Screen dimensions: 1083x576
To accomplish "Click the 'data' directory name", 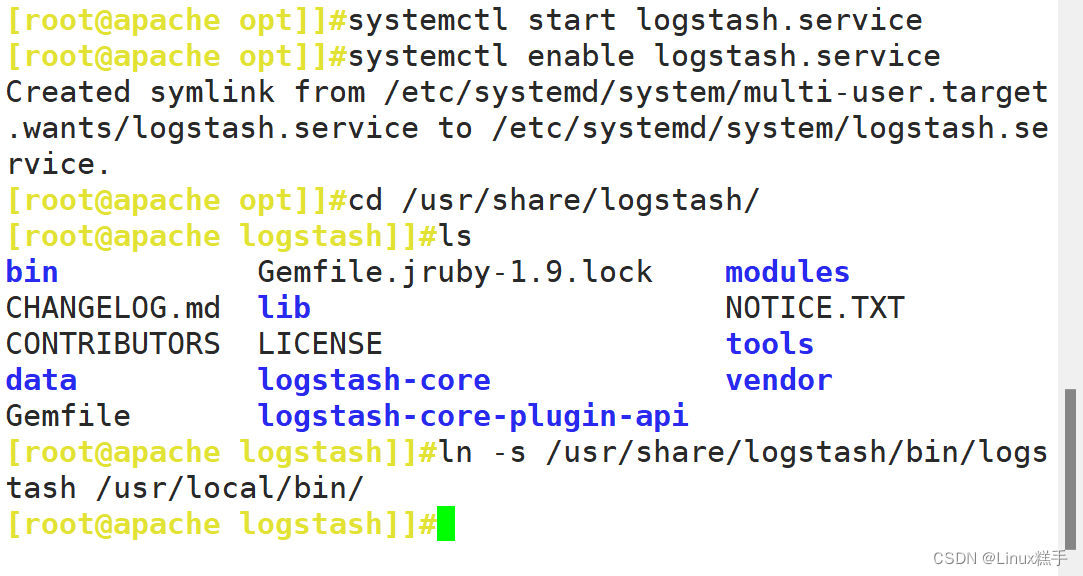I will coord(41,380).
